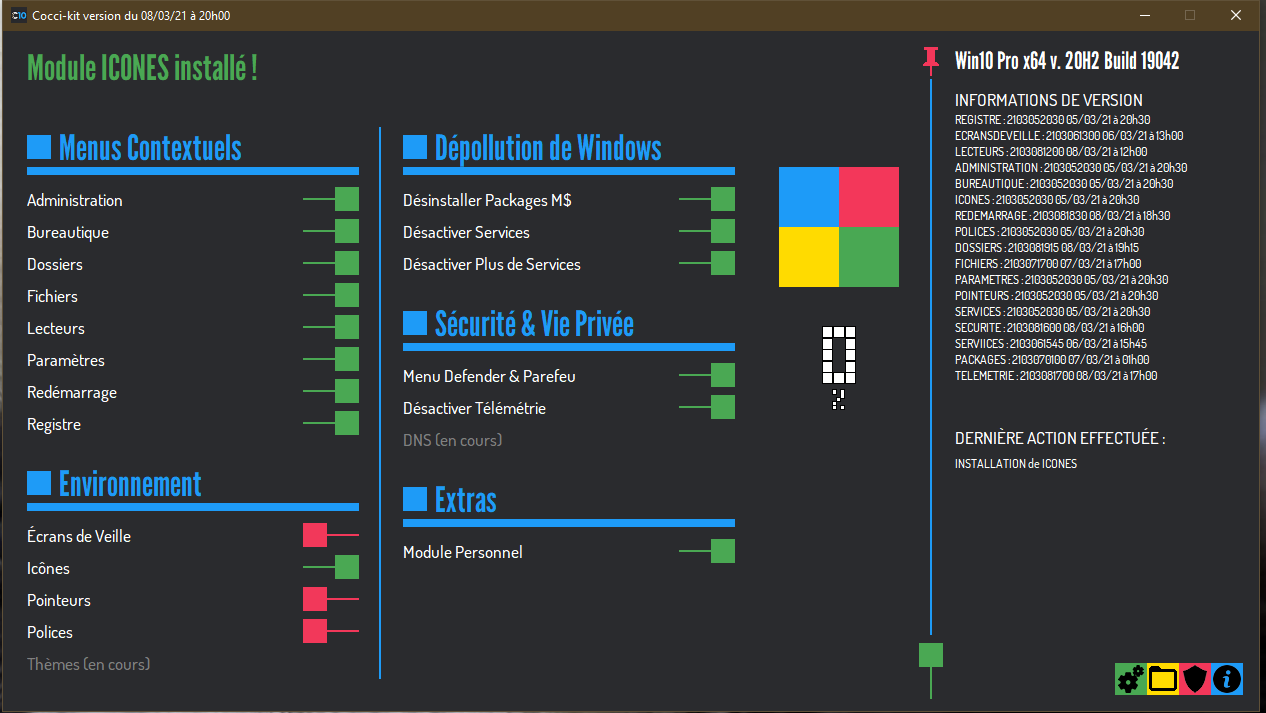Click the red pushpin icon

point(931,60)
